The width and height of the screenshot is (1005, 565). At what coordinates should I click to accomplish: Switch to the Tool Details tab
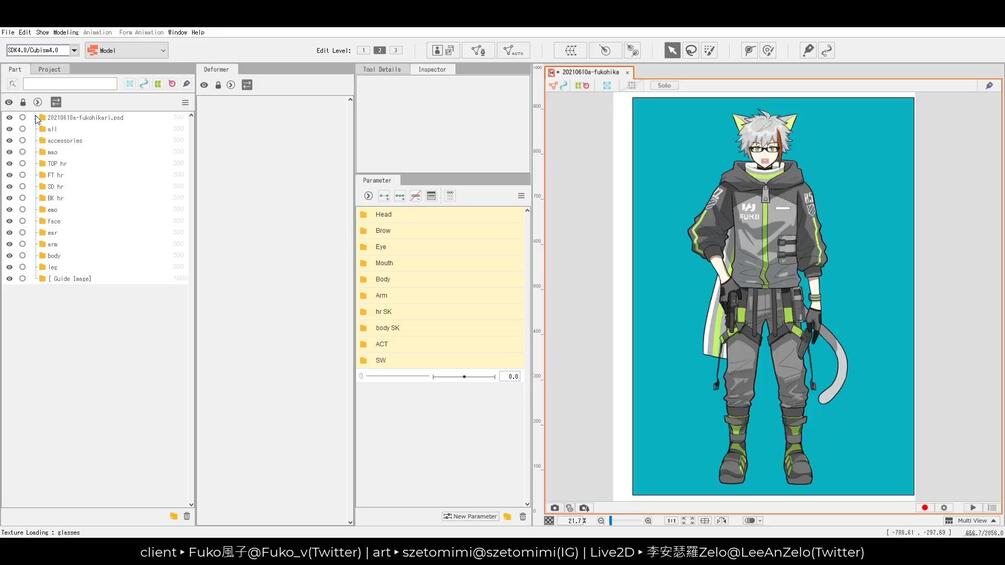click(382, 69)
